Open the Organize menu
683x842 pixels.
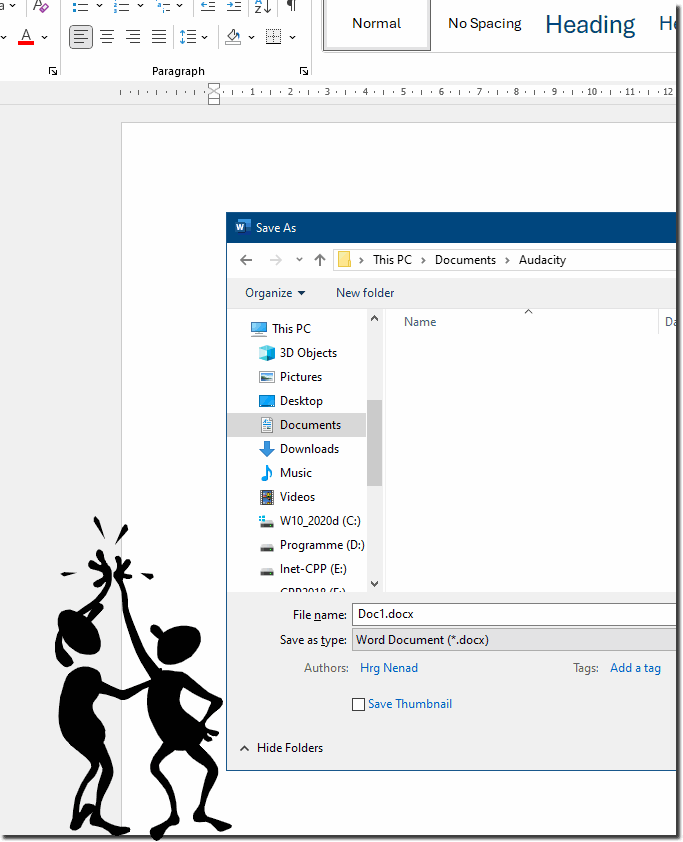(275, 293)
